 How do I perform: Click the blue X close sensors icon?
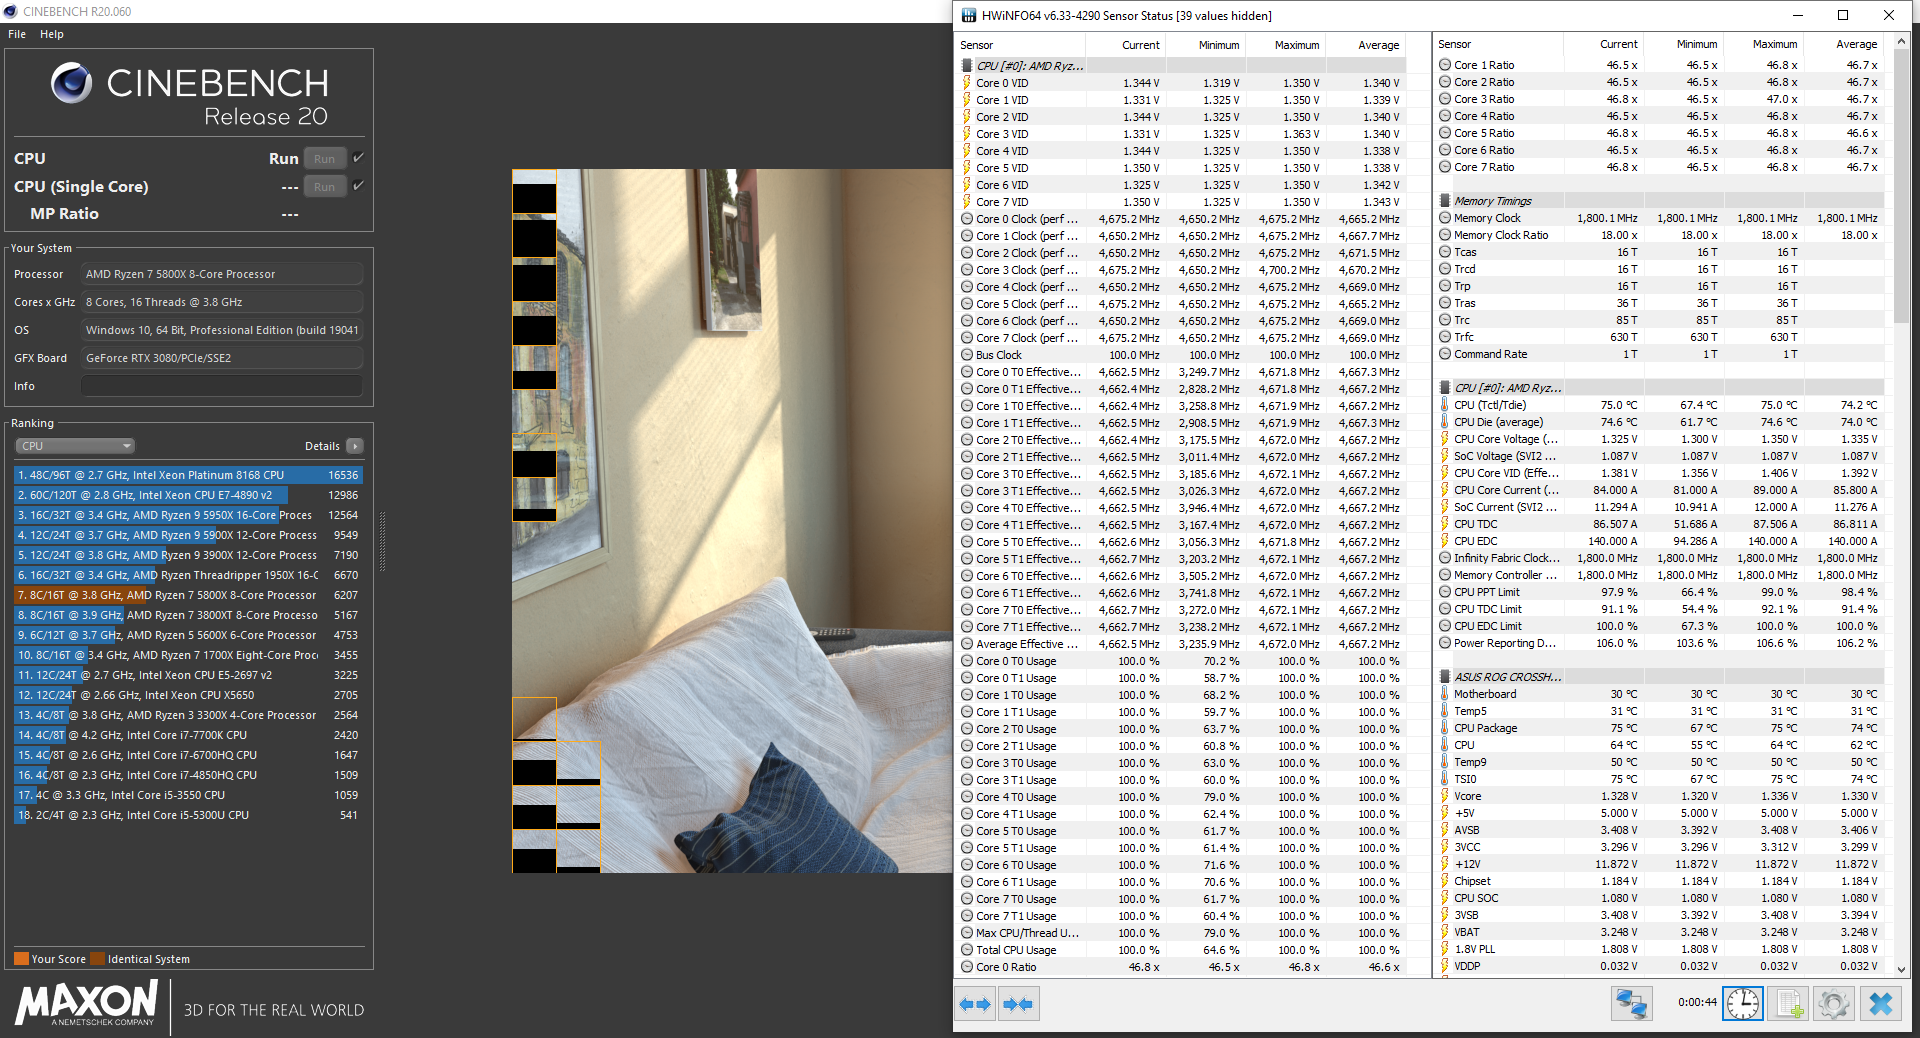pyautogui.click(x=1880, y=1003)
